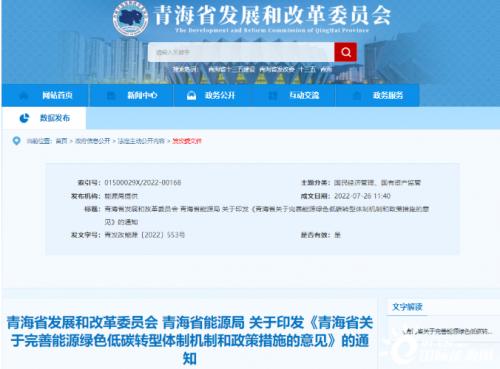Focus the search keyword input field
This screenshot has width=500, height=369.
pos(241,52)
